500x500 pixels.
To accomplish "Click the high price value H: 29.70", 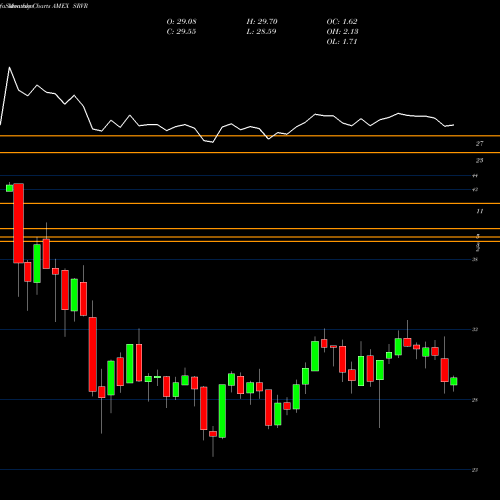I will click(262, 22).
